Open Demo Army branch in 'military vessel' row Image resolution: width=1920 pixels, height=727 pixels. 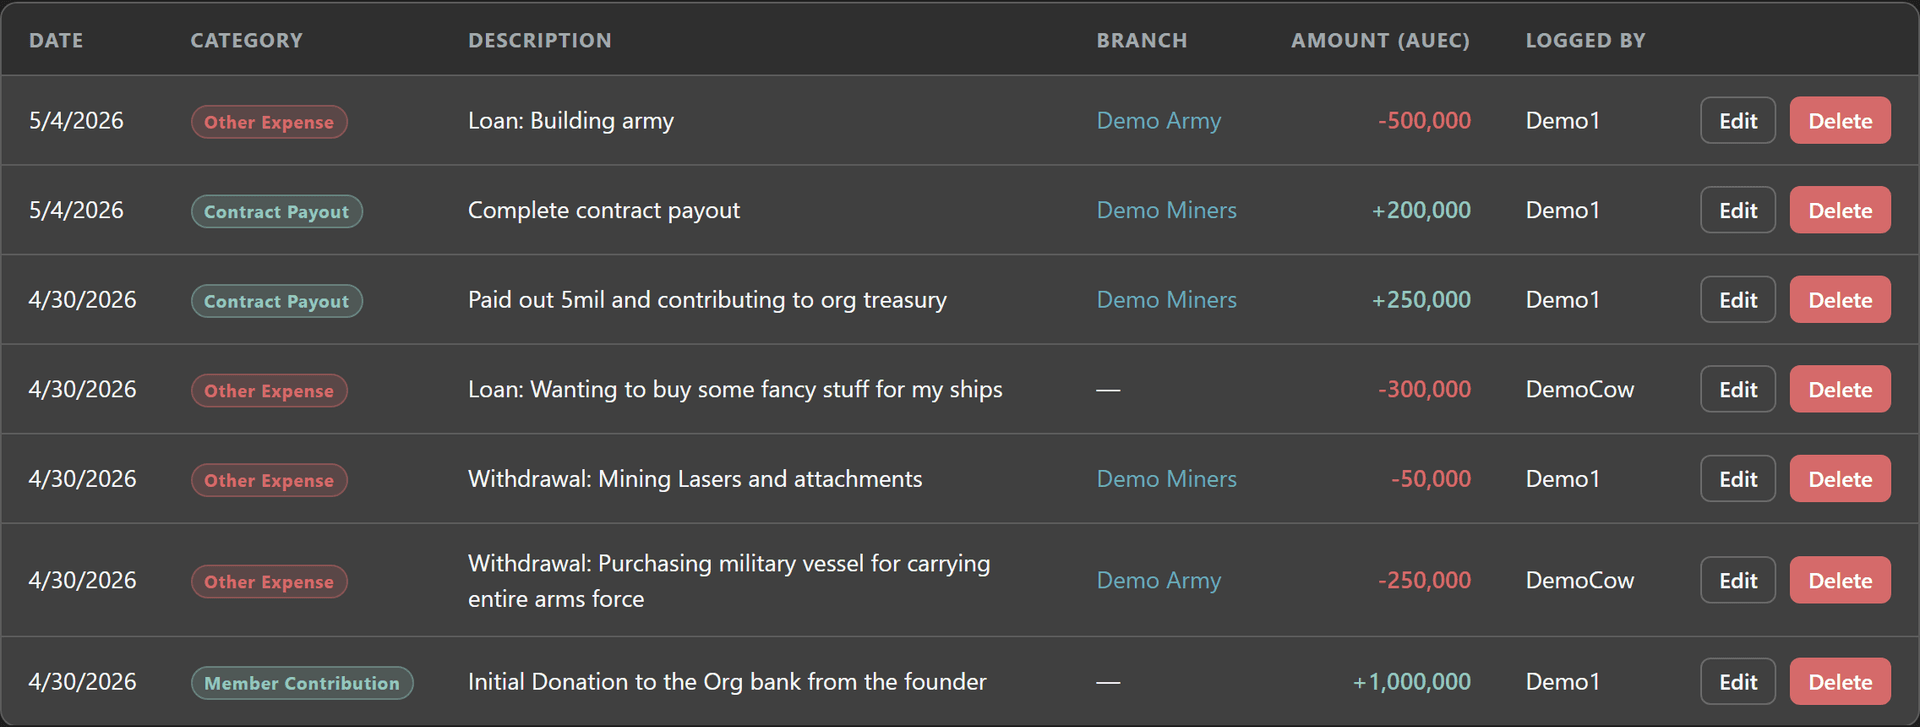point(1158,581)
